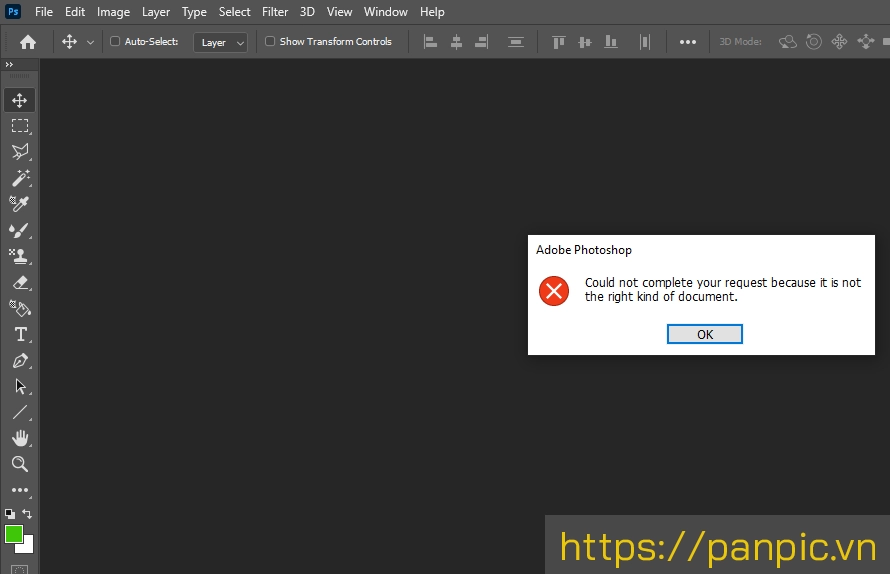Viewport: 890px width, 574px height.
Task: Select the Paint Bucket tool
Action: pos(19,308)
